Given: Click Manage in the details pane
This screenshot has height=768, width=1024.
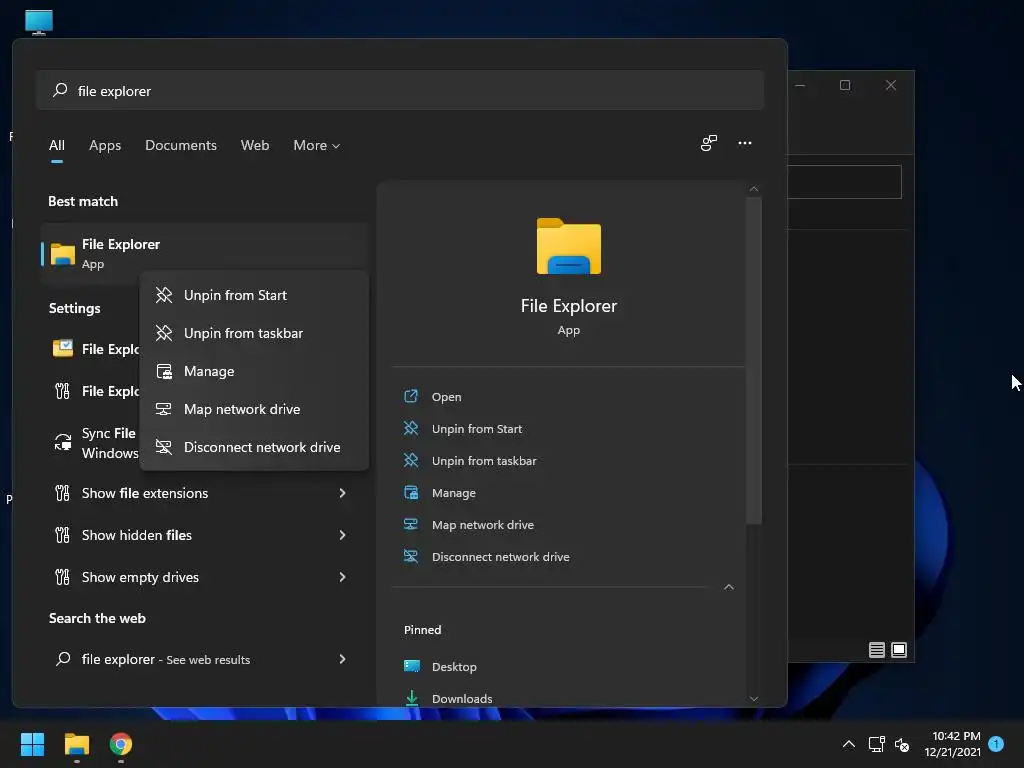Looking at the screenshot, I should 454,492.
